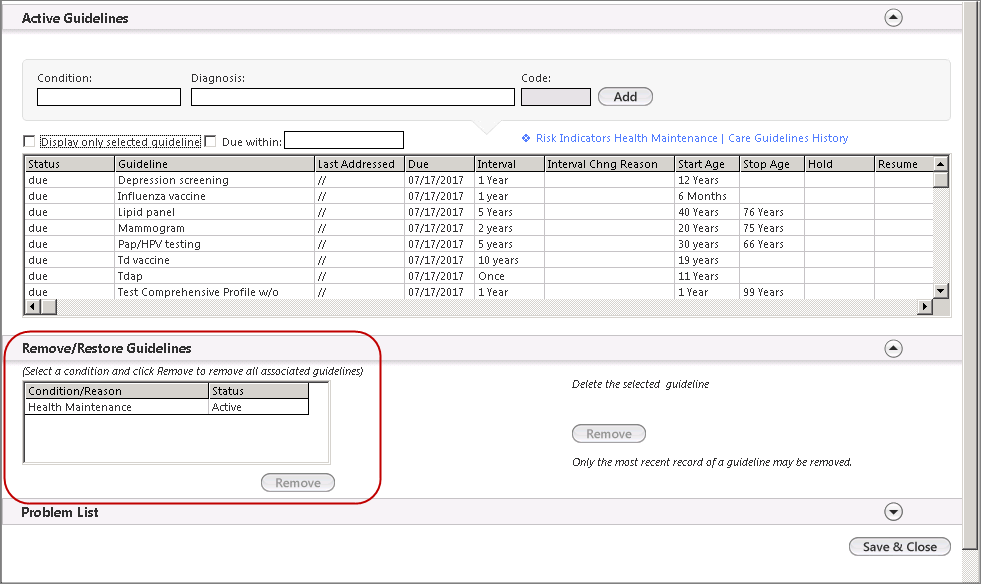Select the Td vaccine guideline

(x=479, y=260)
